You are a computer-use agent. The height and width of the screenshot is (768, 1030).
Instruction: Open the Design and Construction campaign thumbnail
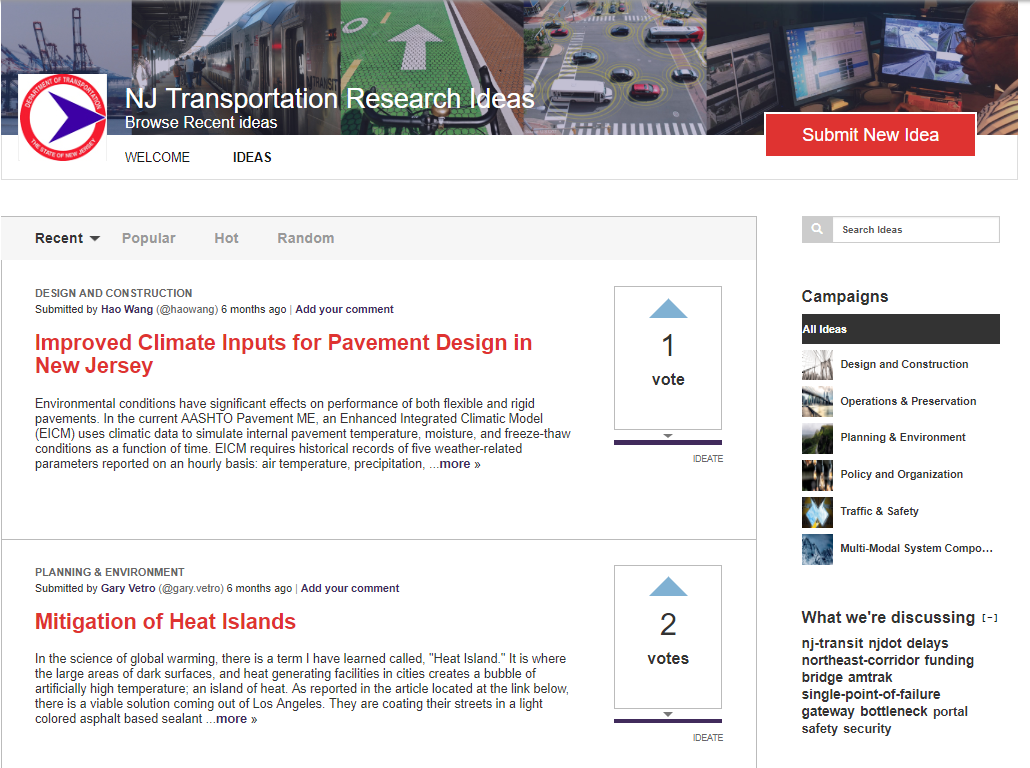click(817, 365)
